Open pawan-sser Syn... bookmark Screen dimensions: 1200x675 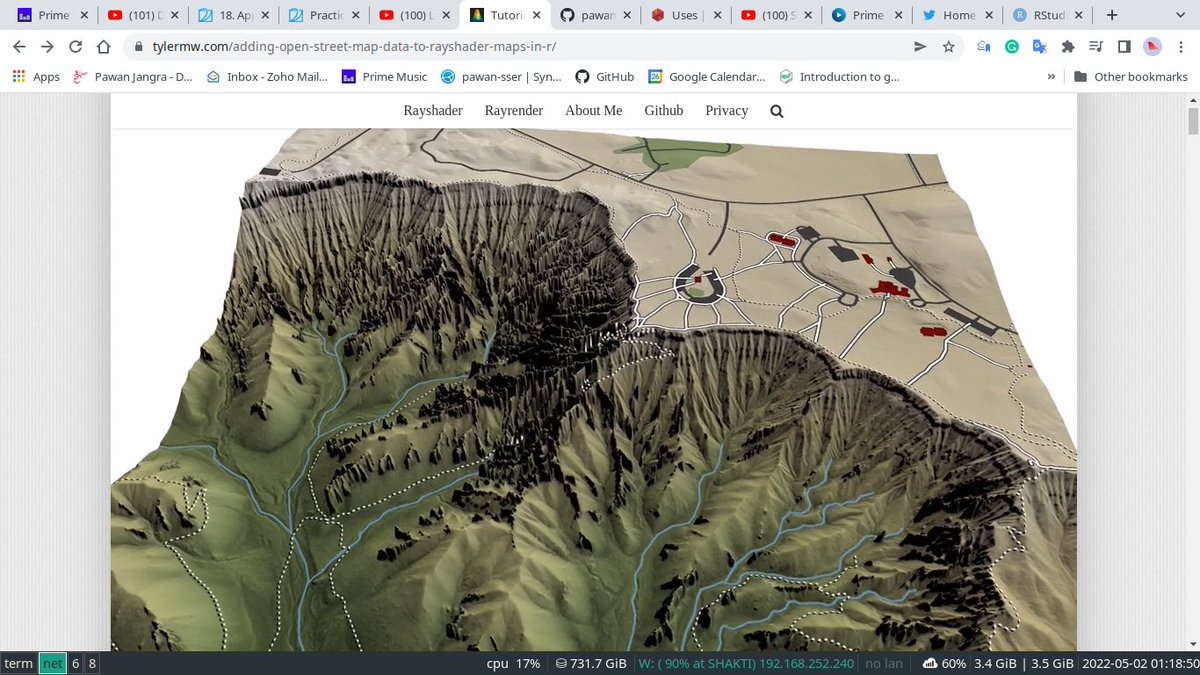501,77
